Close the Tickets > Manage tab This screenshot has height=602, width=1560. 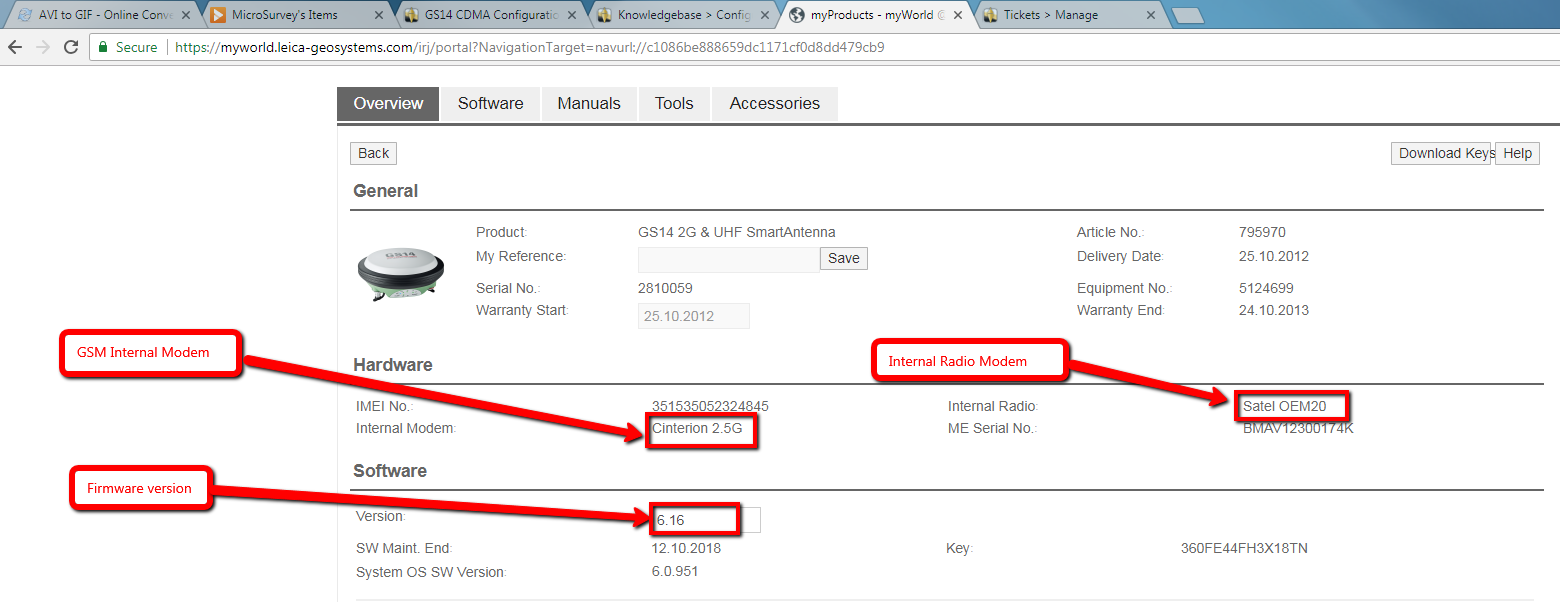tap(1150, 15)
